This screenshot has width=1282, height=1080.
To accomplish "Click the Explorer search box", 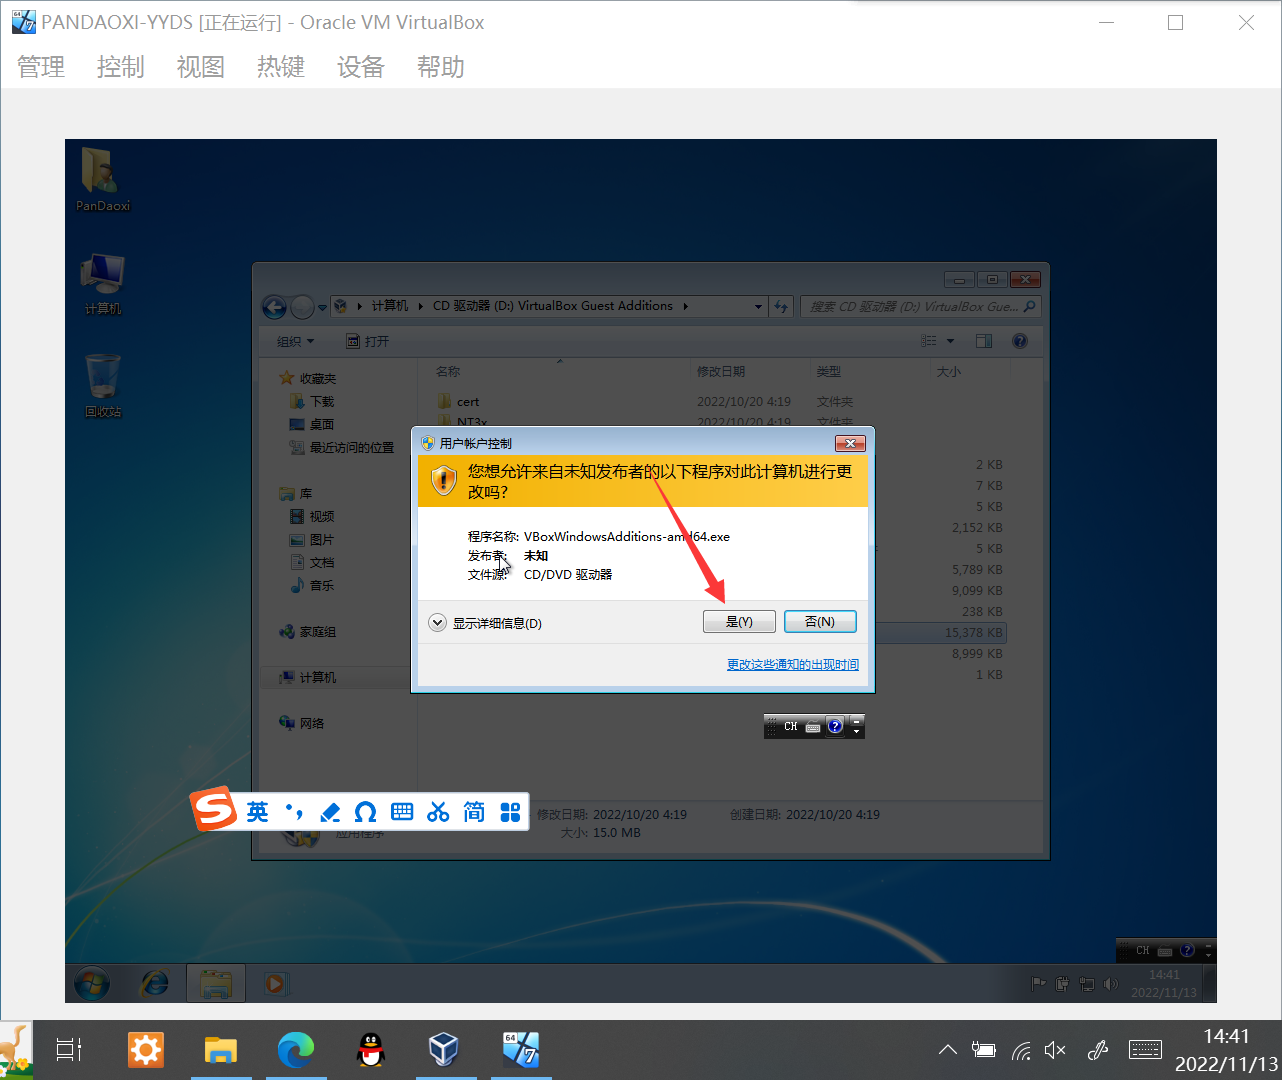I will 920,307.
